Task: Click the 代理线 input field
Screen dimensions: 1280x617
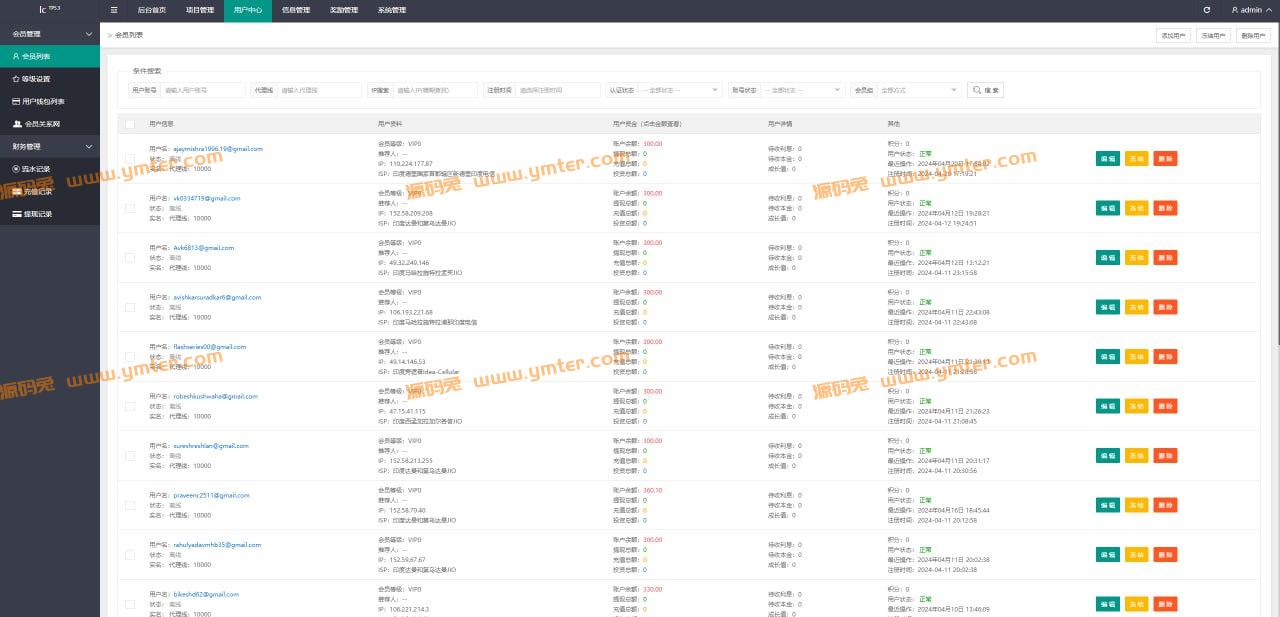Action: [x=319, y=90]
